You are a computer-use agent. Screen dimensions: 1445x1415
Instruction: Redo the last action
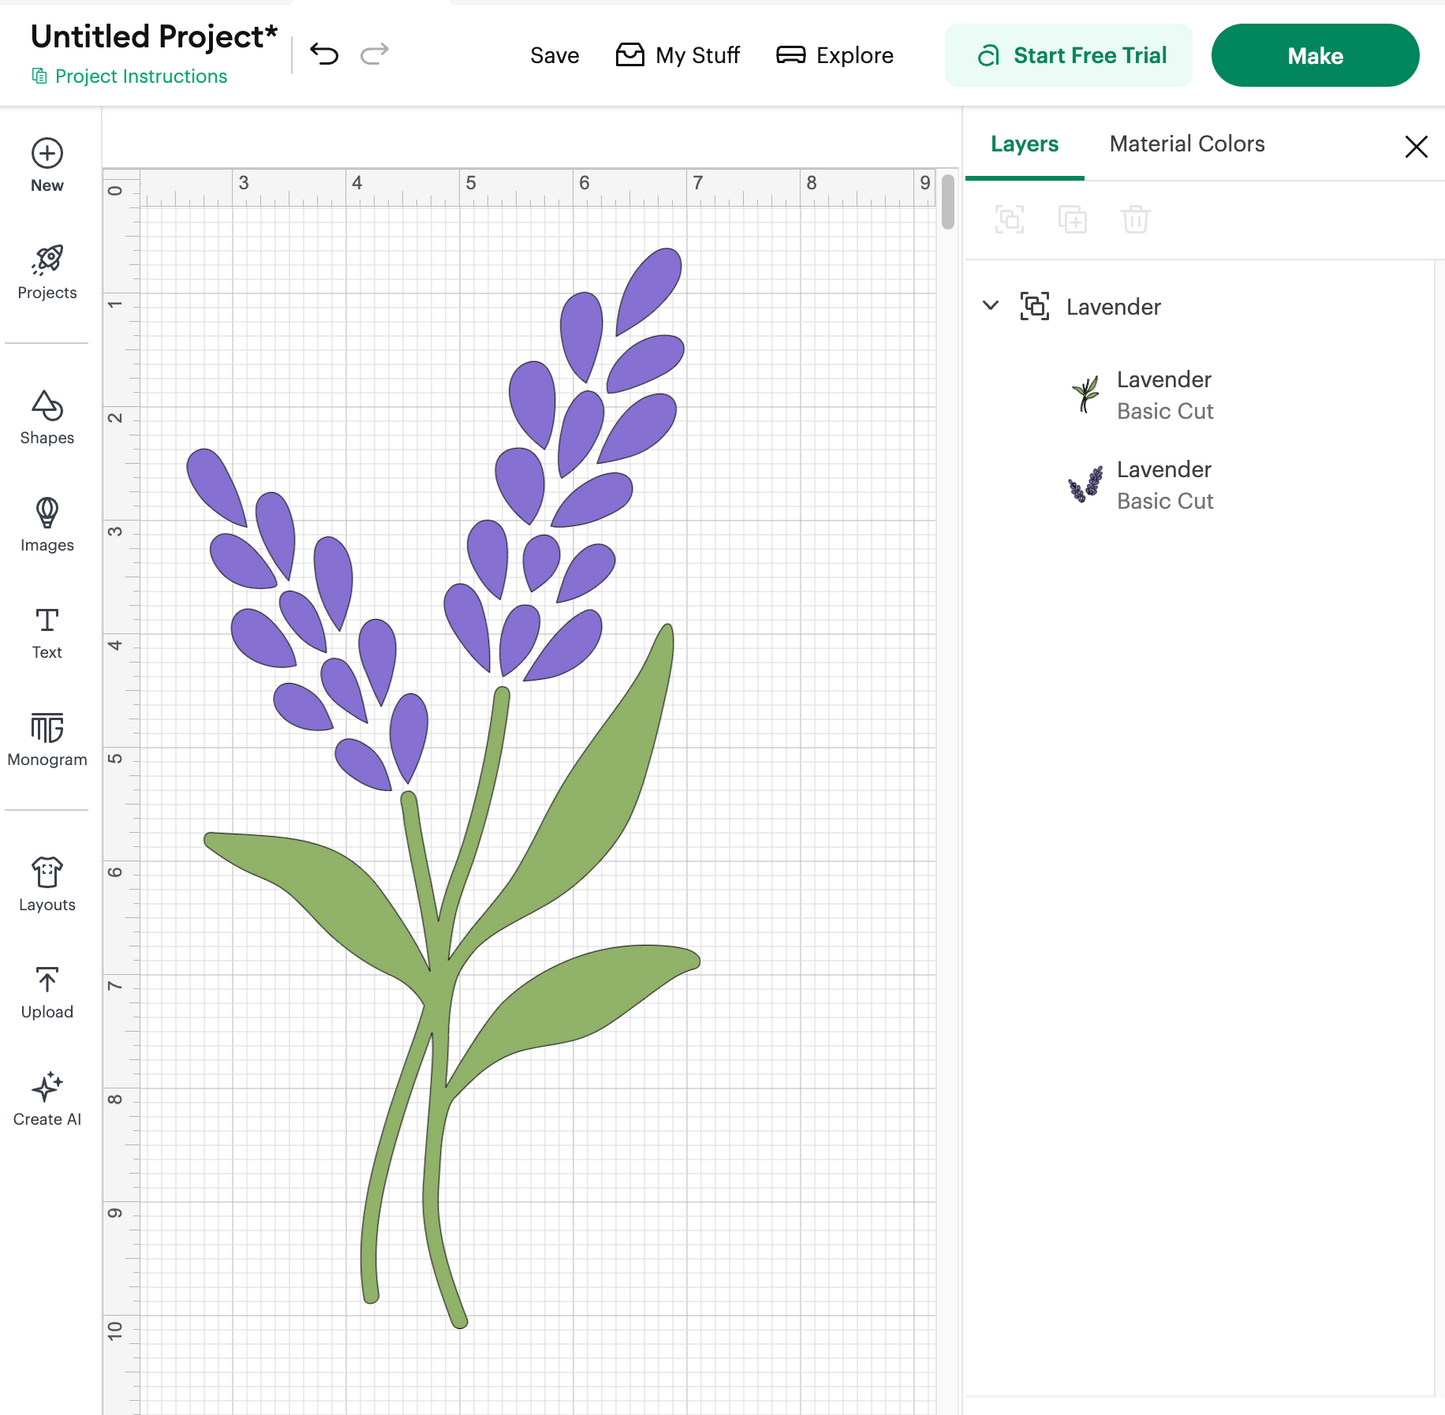pyautogui.click(x=374, y=54)
